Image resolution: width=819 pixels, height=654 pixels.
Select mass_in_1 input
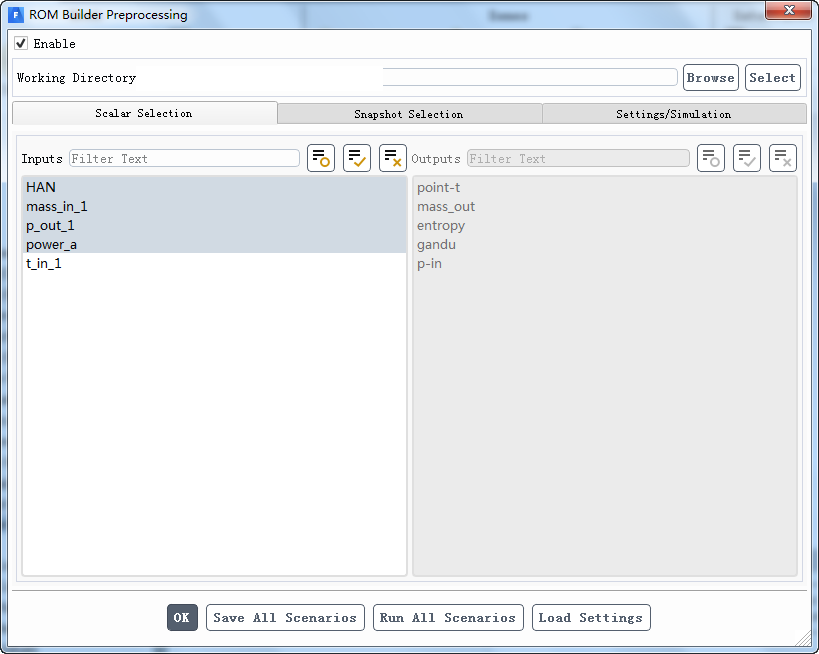coord(214,206)
